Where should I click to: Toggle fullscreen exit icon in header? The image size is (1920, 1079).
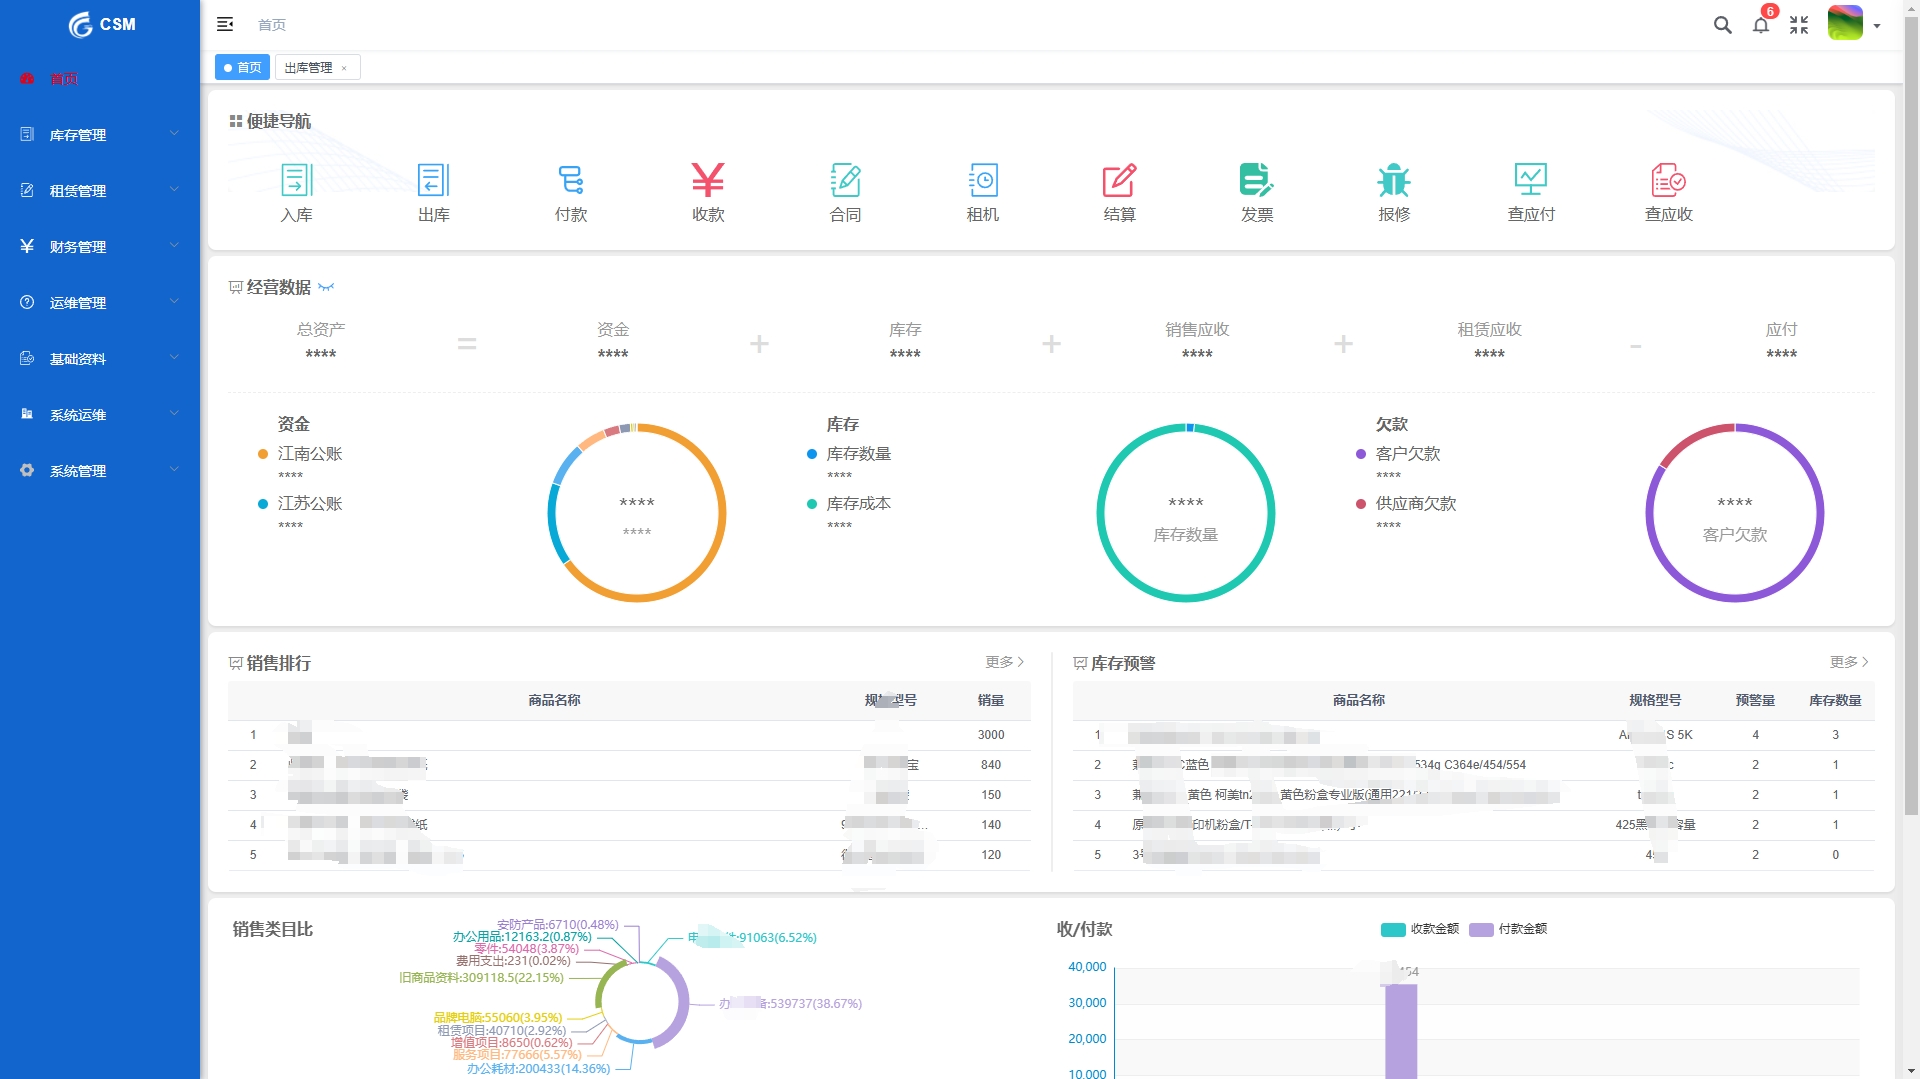[x=1799, y=25]
